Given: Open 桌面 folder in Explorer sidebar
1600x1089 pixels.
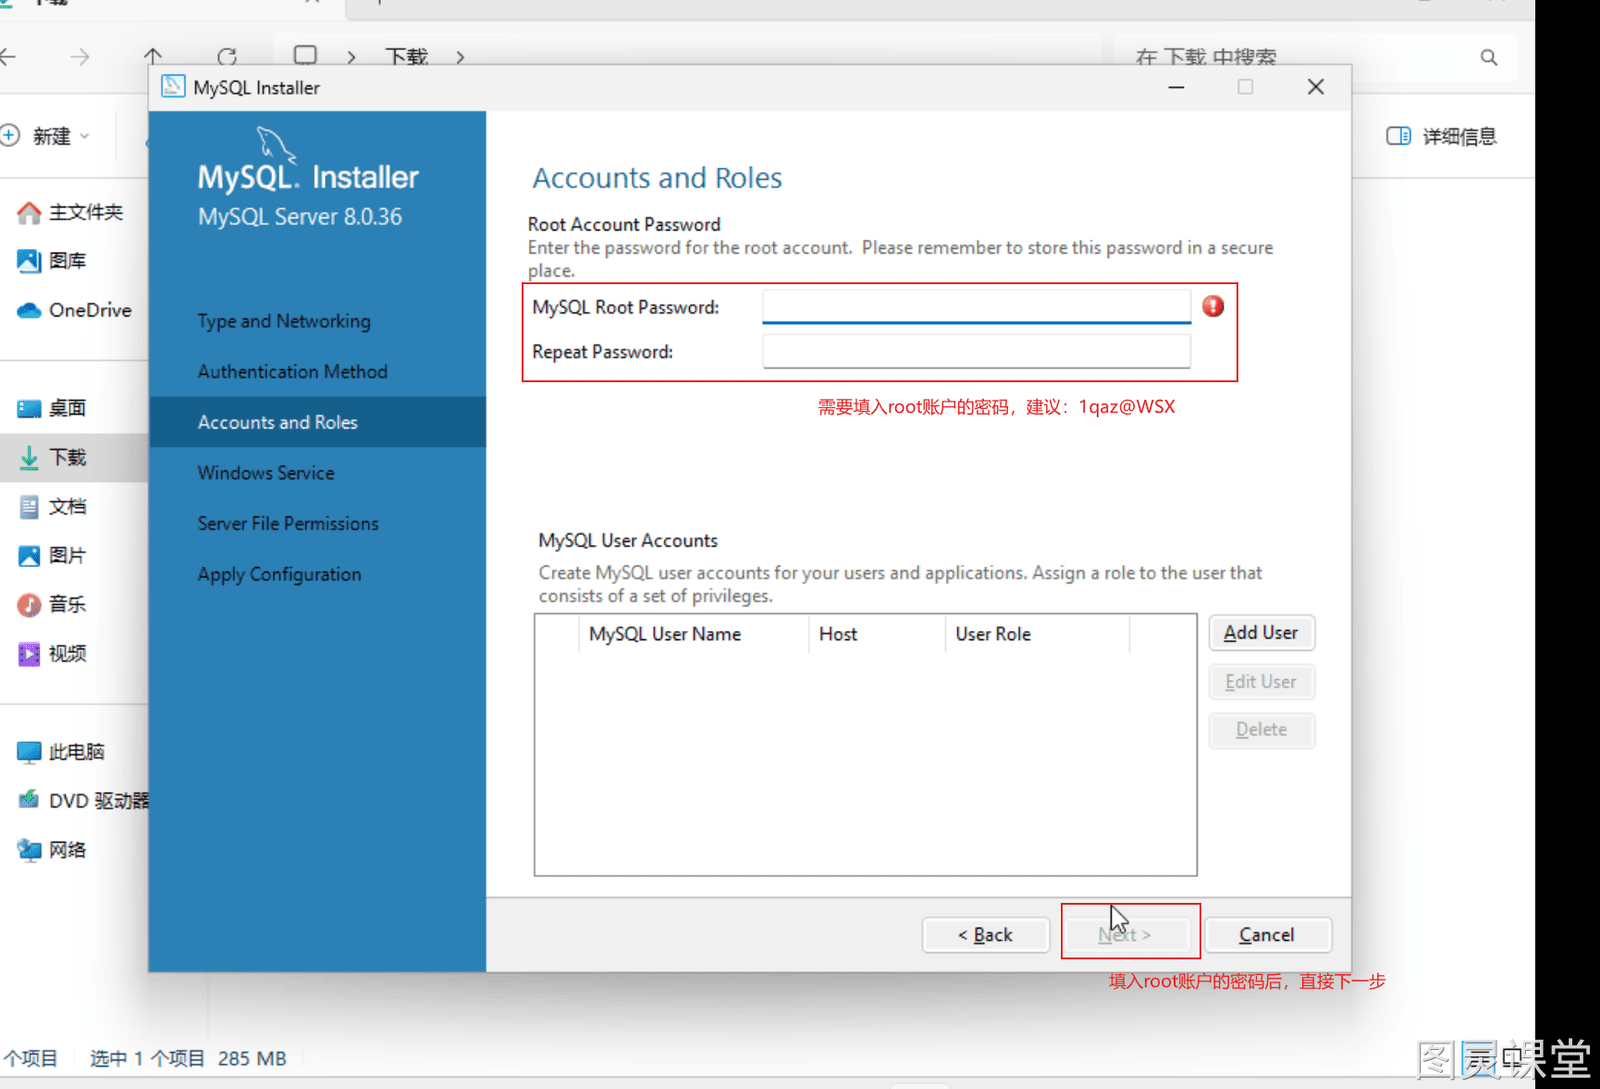Looking at the screenshot, I should (x=52, y=408).
